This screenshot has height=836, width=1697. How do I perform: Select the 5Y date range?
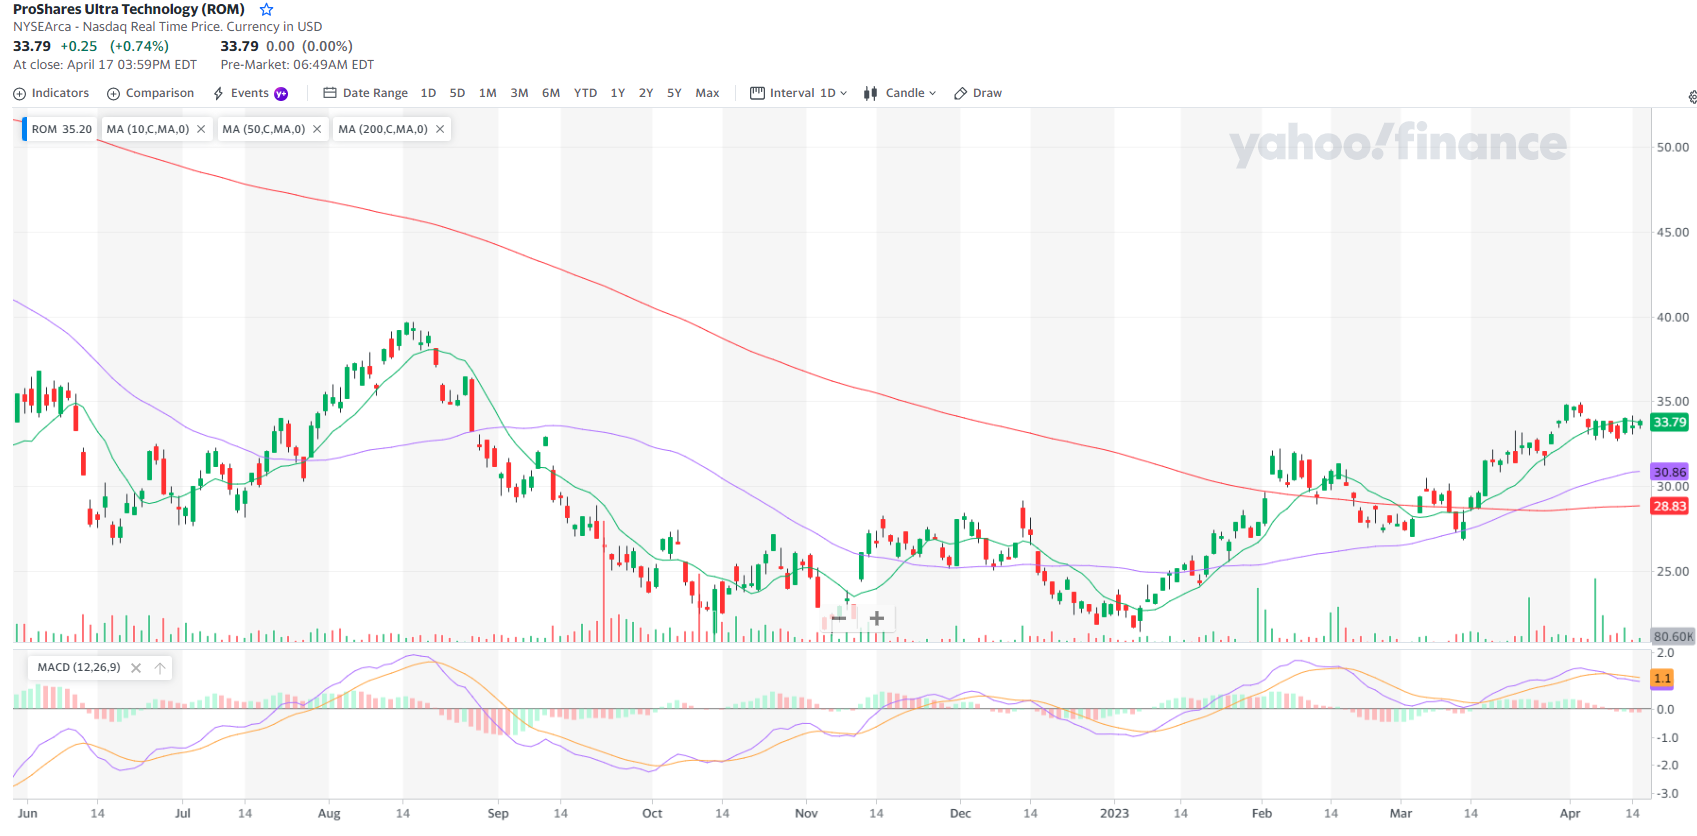(x=674, y=93)
